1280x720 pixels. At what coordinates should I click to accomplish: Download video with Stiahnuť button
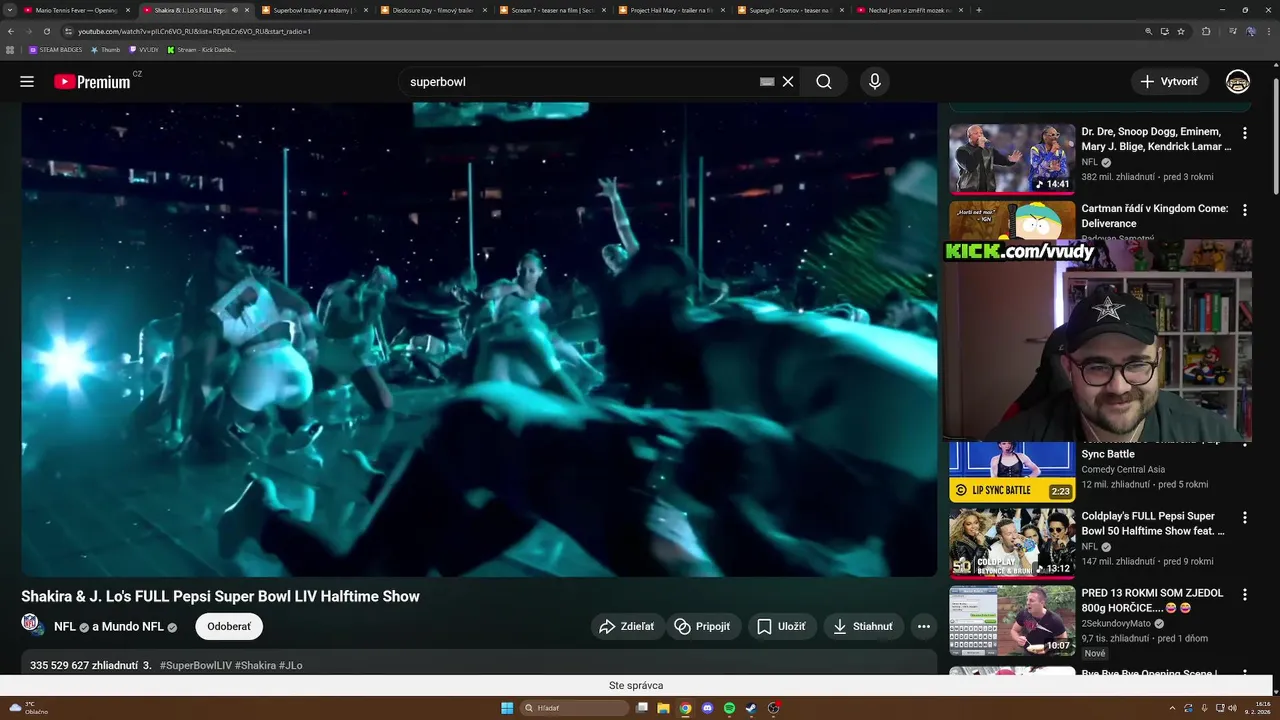(x=864, y=627)
